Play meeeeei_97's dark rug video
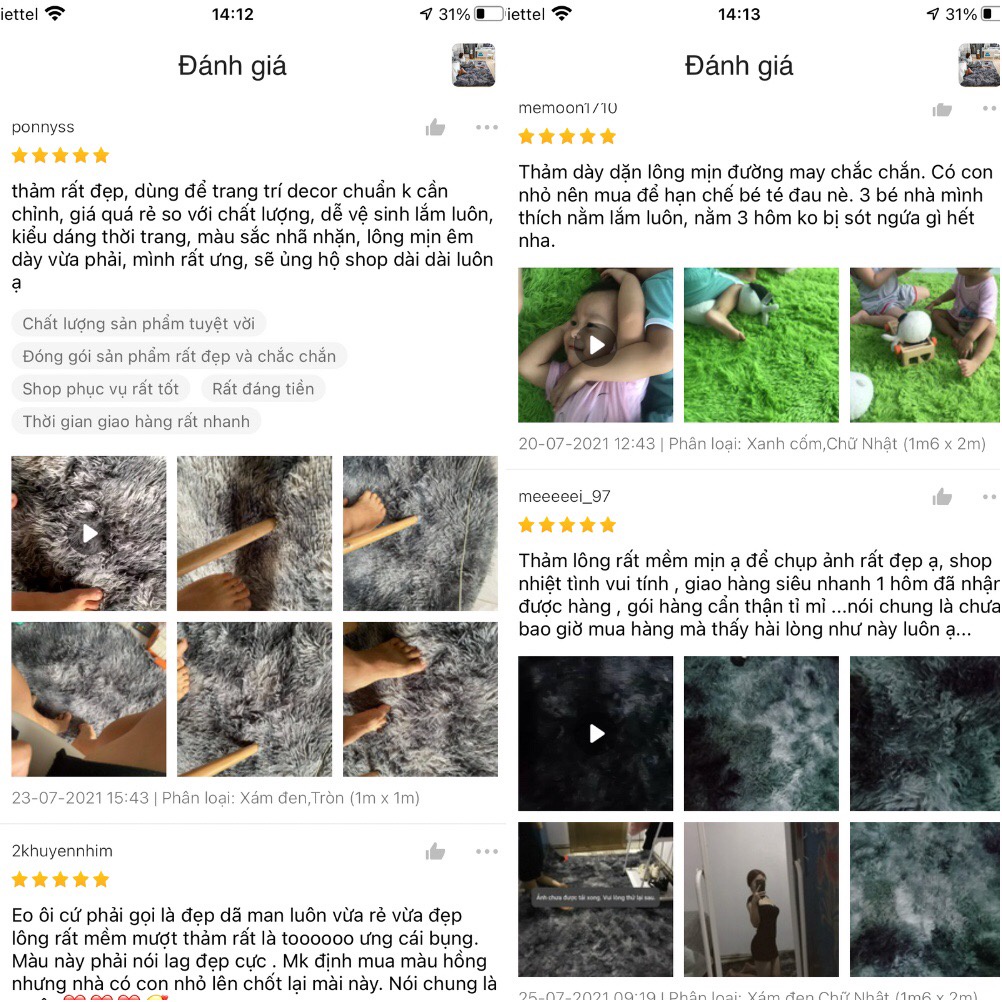This screenshot has height=1002, width=1002. [596, 733]
